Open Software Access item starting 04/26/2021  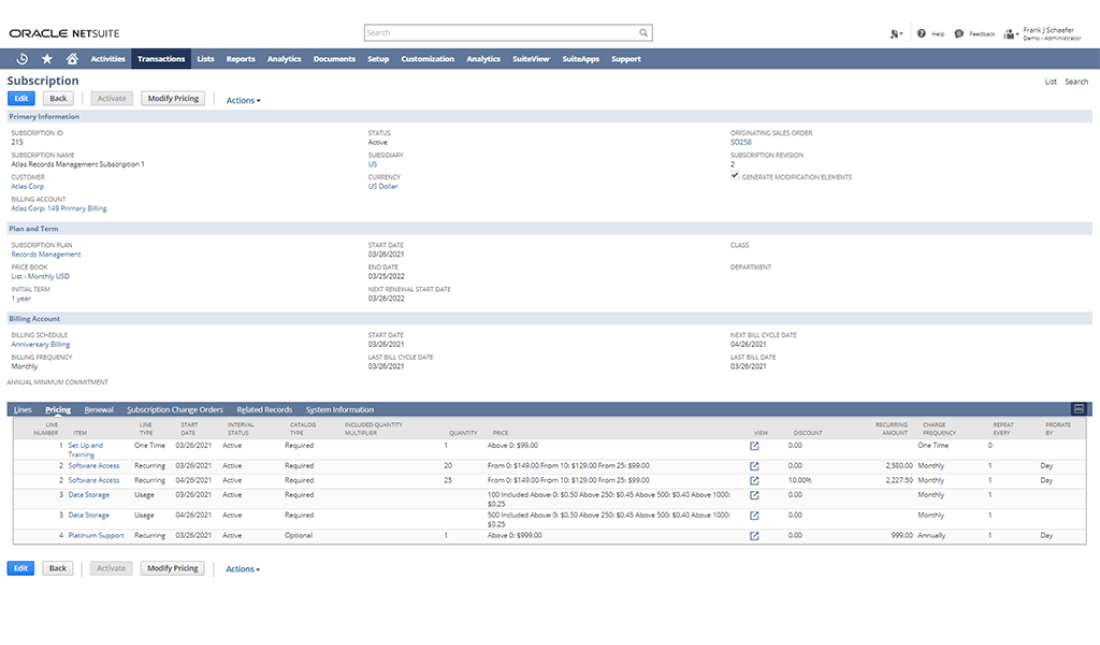click(x=94, y=481)
